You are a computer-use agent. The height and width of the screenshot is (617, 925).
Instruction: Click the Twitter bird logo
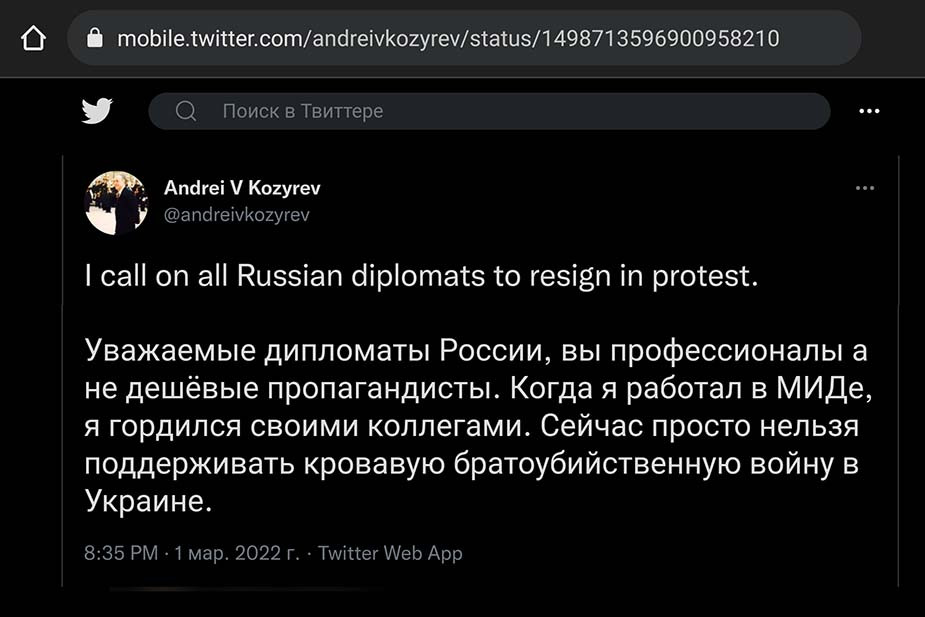pos(97,111)
